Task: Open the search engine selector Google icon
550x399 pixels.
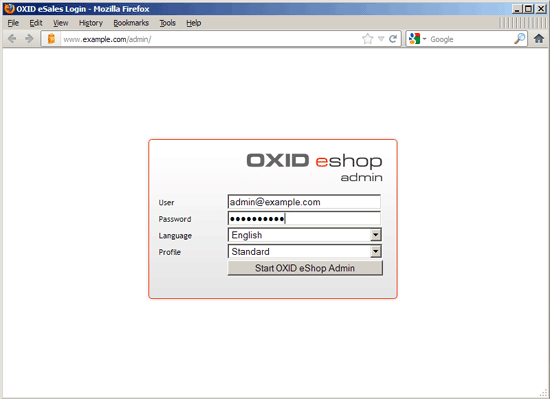Action: (x=414, y=39)
